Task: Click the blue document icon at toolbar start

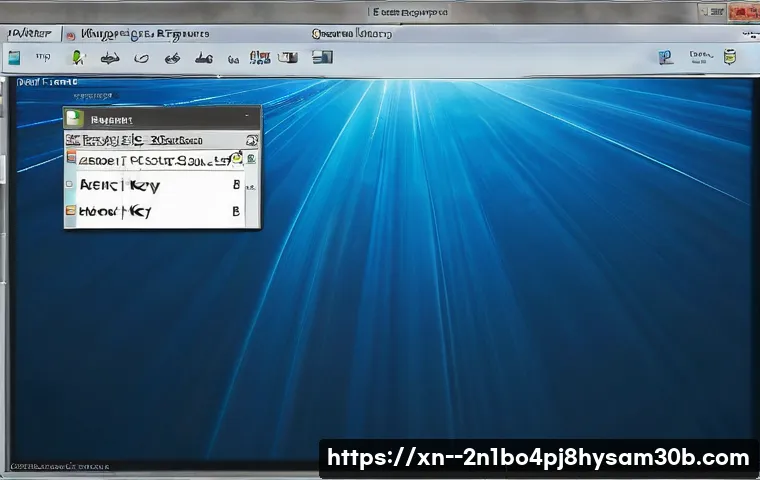Action: coord(14,58)
